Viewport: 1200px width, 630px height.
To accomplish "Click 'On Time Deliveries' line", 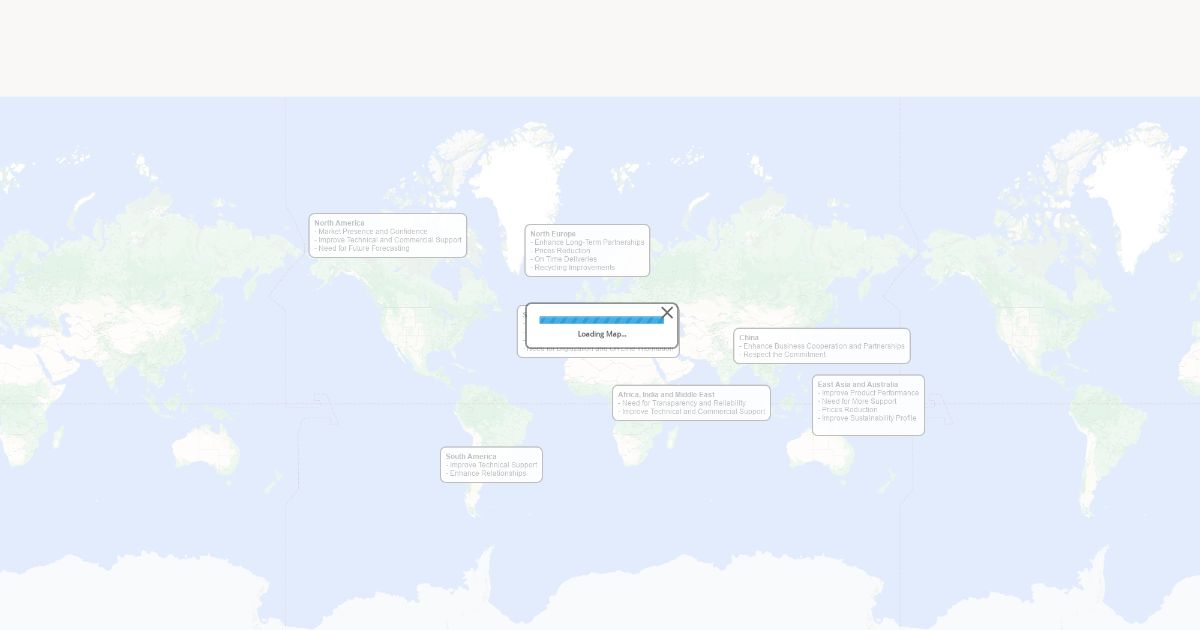I will click(x=564, y=259).
